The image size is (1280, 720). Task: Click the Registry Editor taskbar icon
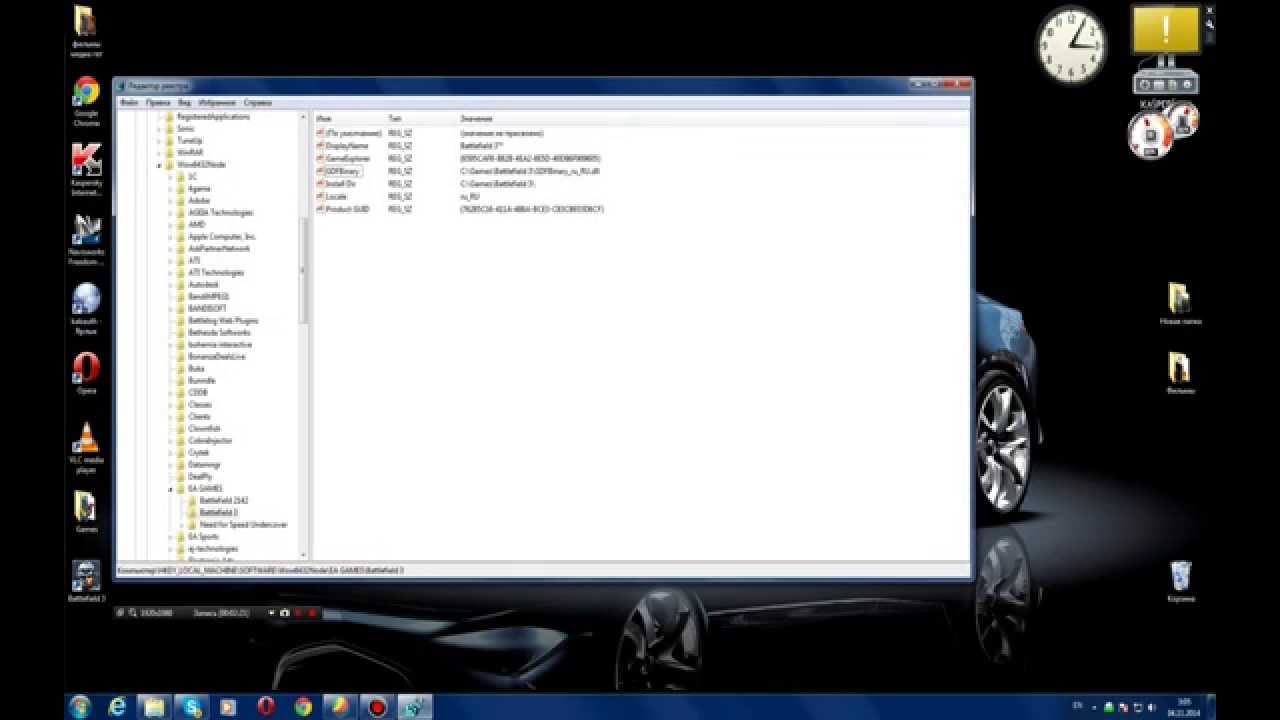pos(414,707)
